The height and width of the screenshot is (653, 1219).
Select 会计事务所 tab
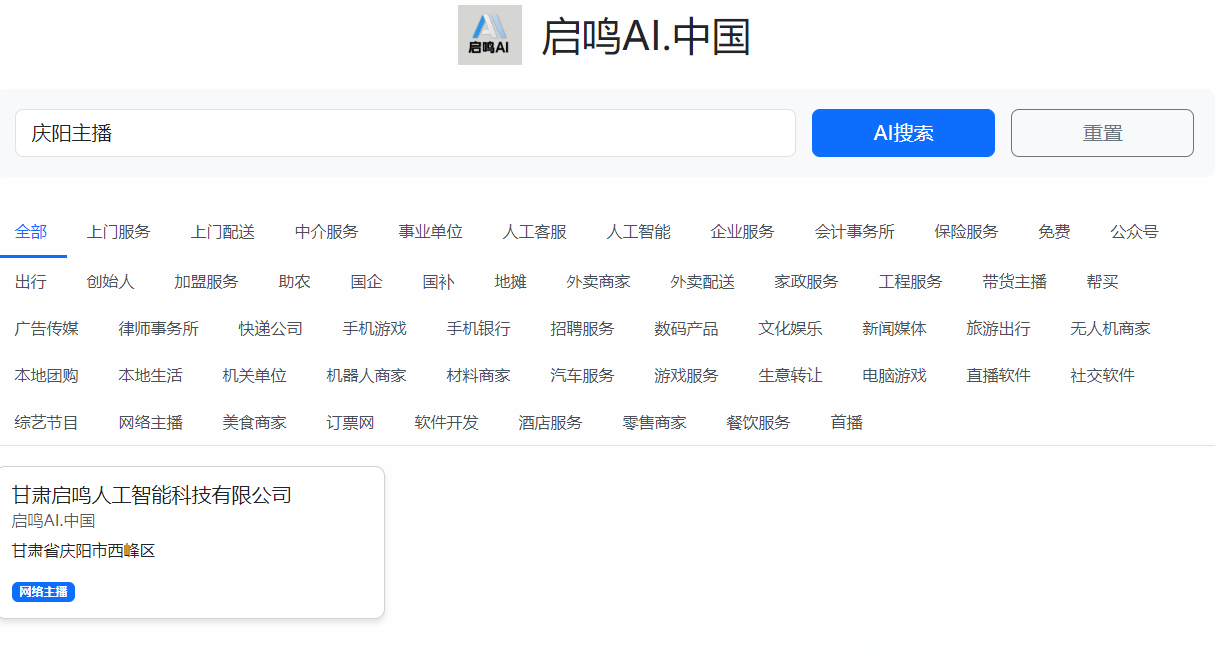(855, 232)
